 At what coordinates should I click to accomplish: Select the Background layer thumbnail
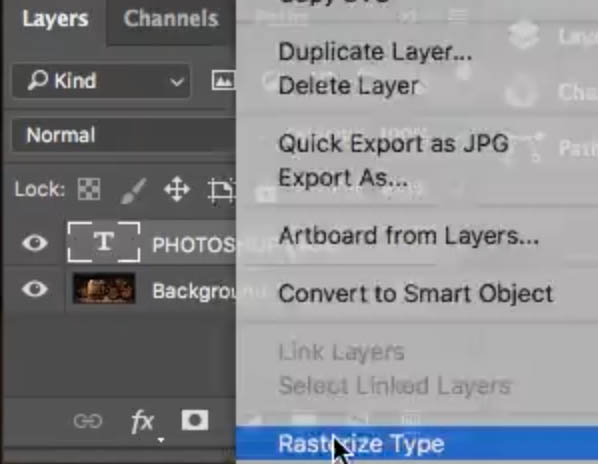click(x=104, y=289)
